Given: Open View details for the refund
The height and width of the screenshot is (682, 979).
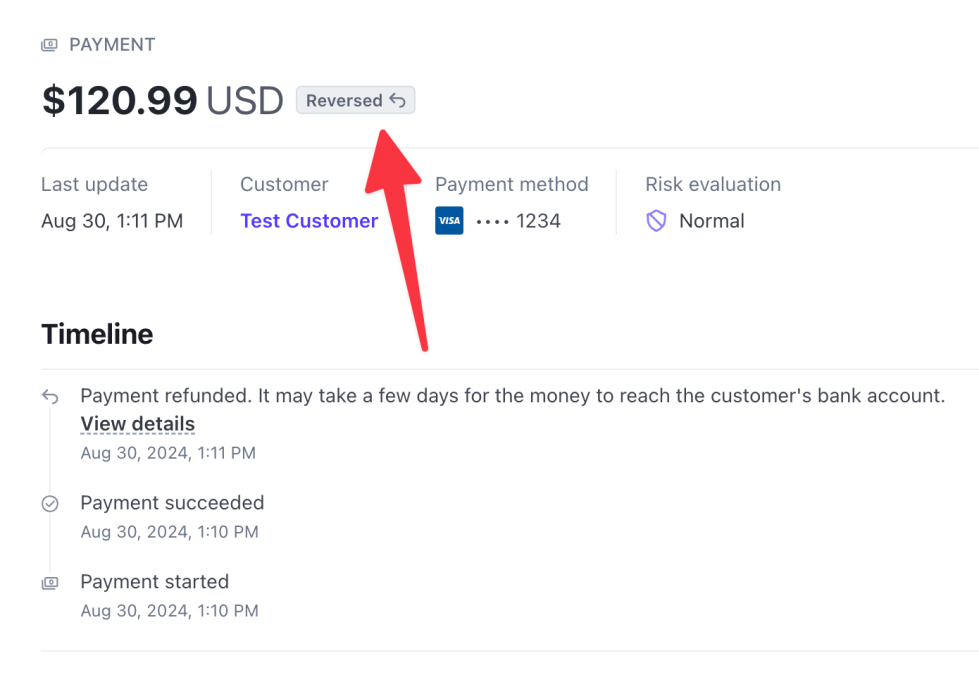Looking at the screenshot, I should point(137,424).
